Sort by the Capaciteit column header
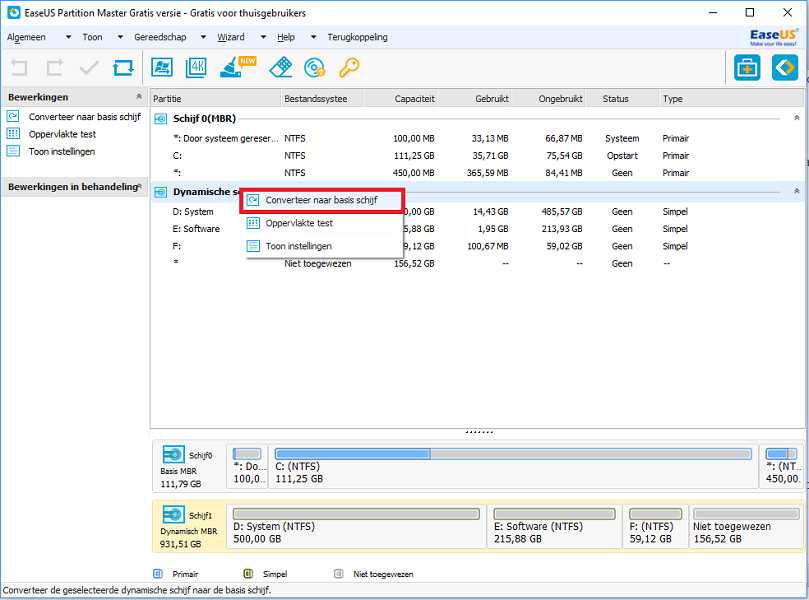This screenshot has height=600, width=809. coord(400,99)
